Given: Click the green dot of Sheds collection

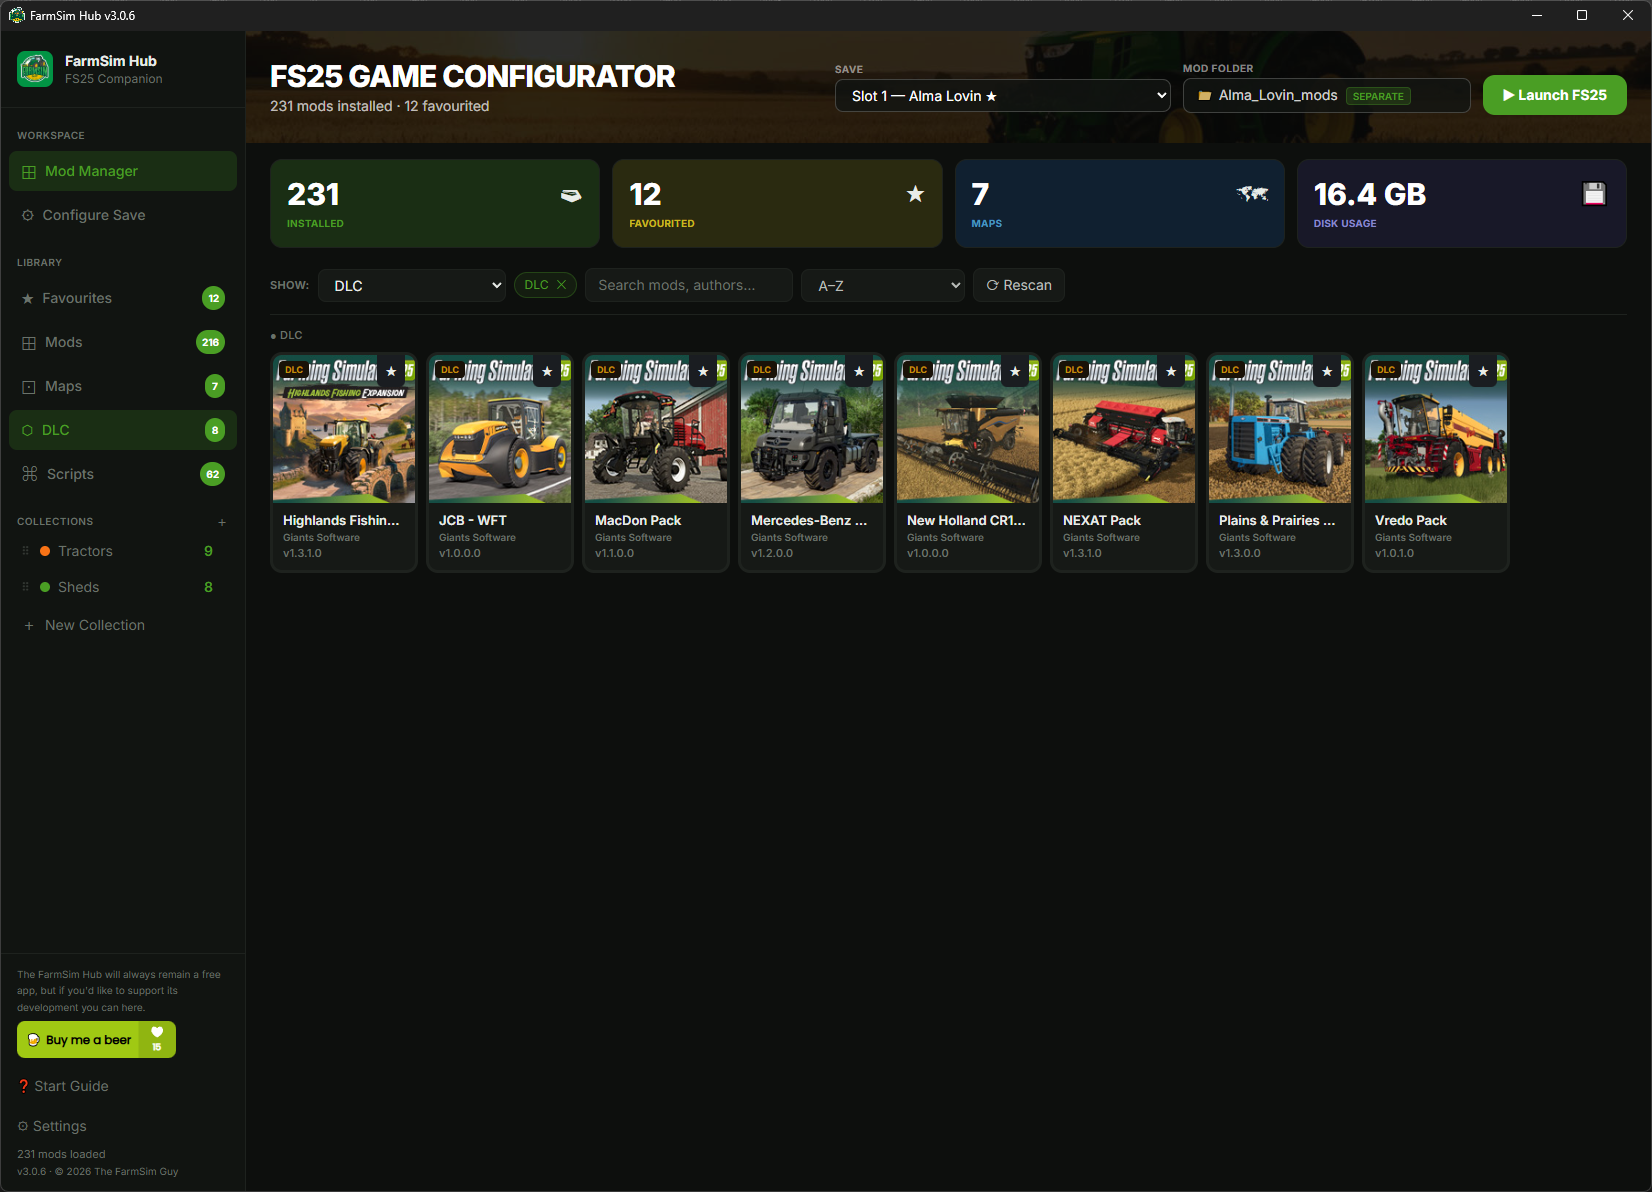Looking at the screenshot, I should click(45, 587).
